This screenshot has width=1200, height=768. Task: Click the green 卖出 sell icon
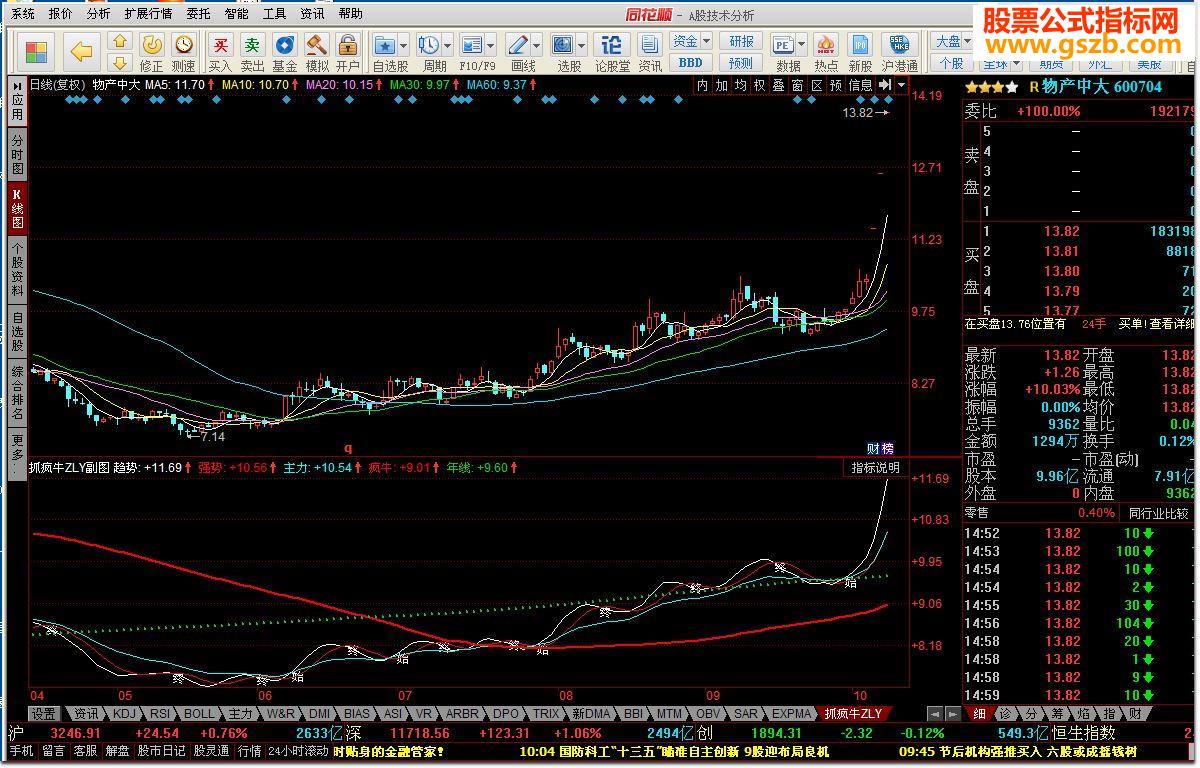click(x=253, y=45)
